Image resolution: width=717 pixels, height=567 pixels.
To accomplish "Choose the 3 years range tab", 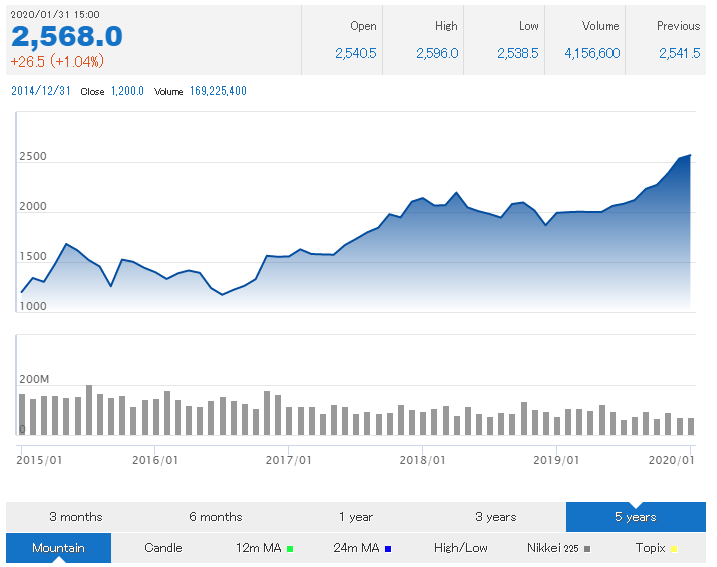I will click(496, 517).
